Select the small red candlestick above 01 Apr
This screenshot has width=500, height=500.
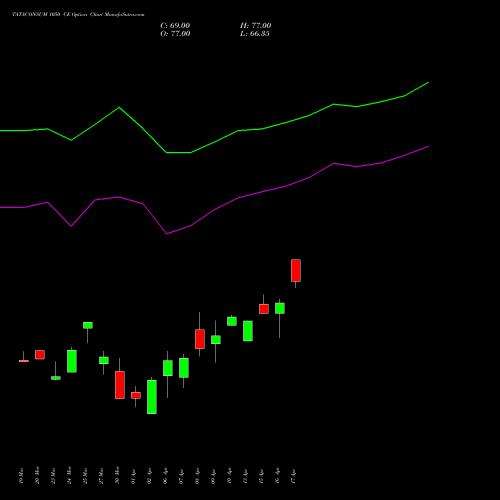[x=136, y=395]
